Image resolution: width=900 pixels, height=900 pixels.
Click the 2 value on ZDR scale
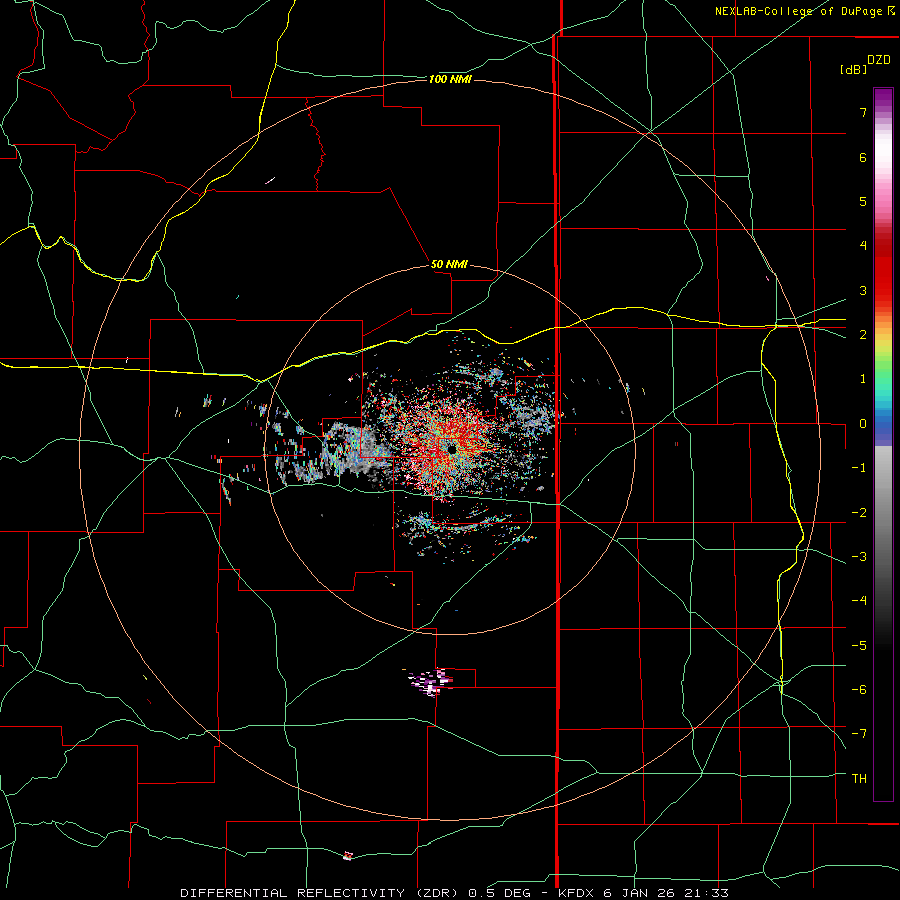pyautogui.click(x=863, y=335)
